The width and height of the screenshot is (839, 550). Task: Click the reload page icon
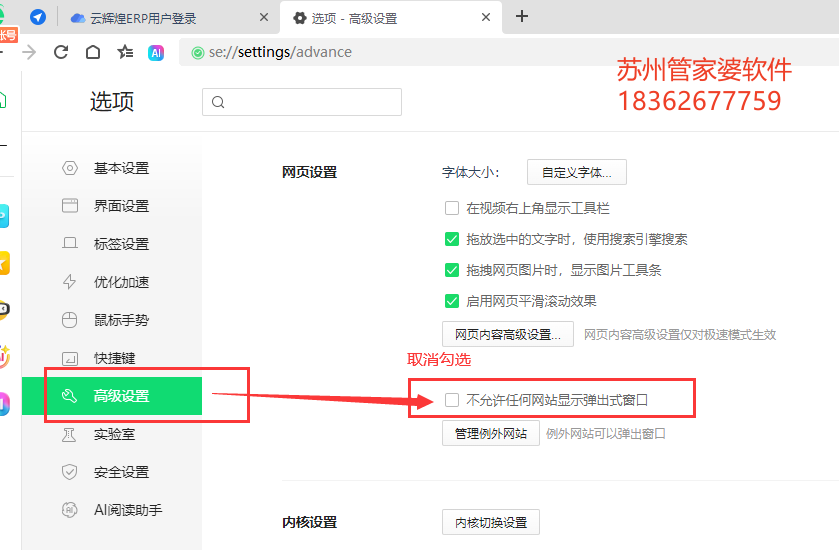click(x=61, y=52)
